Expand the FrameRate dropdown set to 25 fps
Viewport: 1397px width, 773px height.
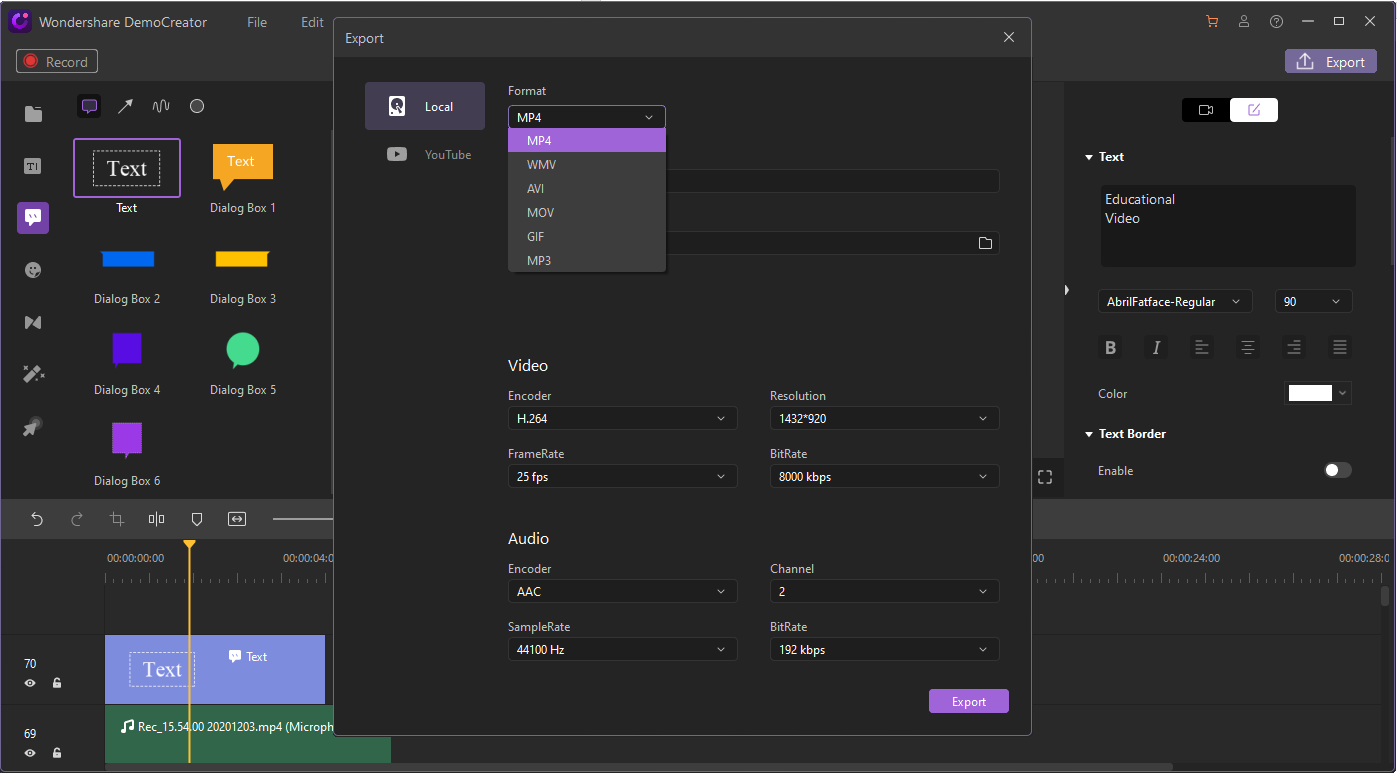(622, 477)
